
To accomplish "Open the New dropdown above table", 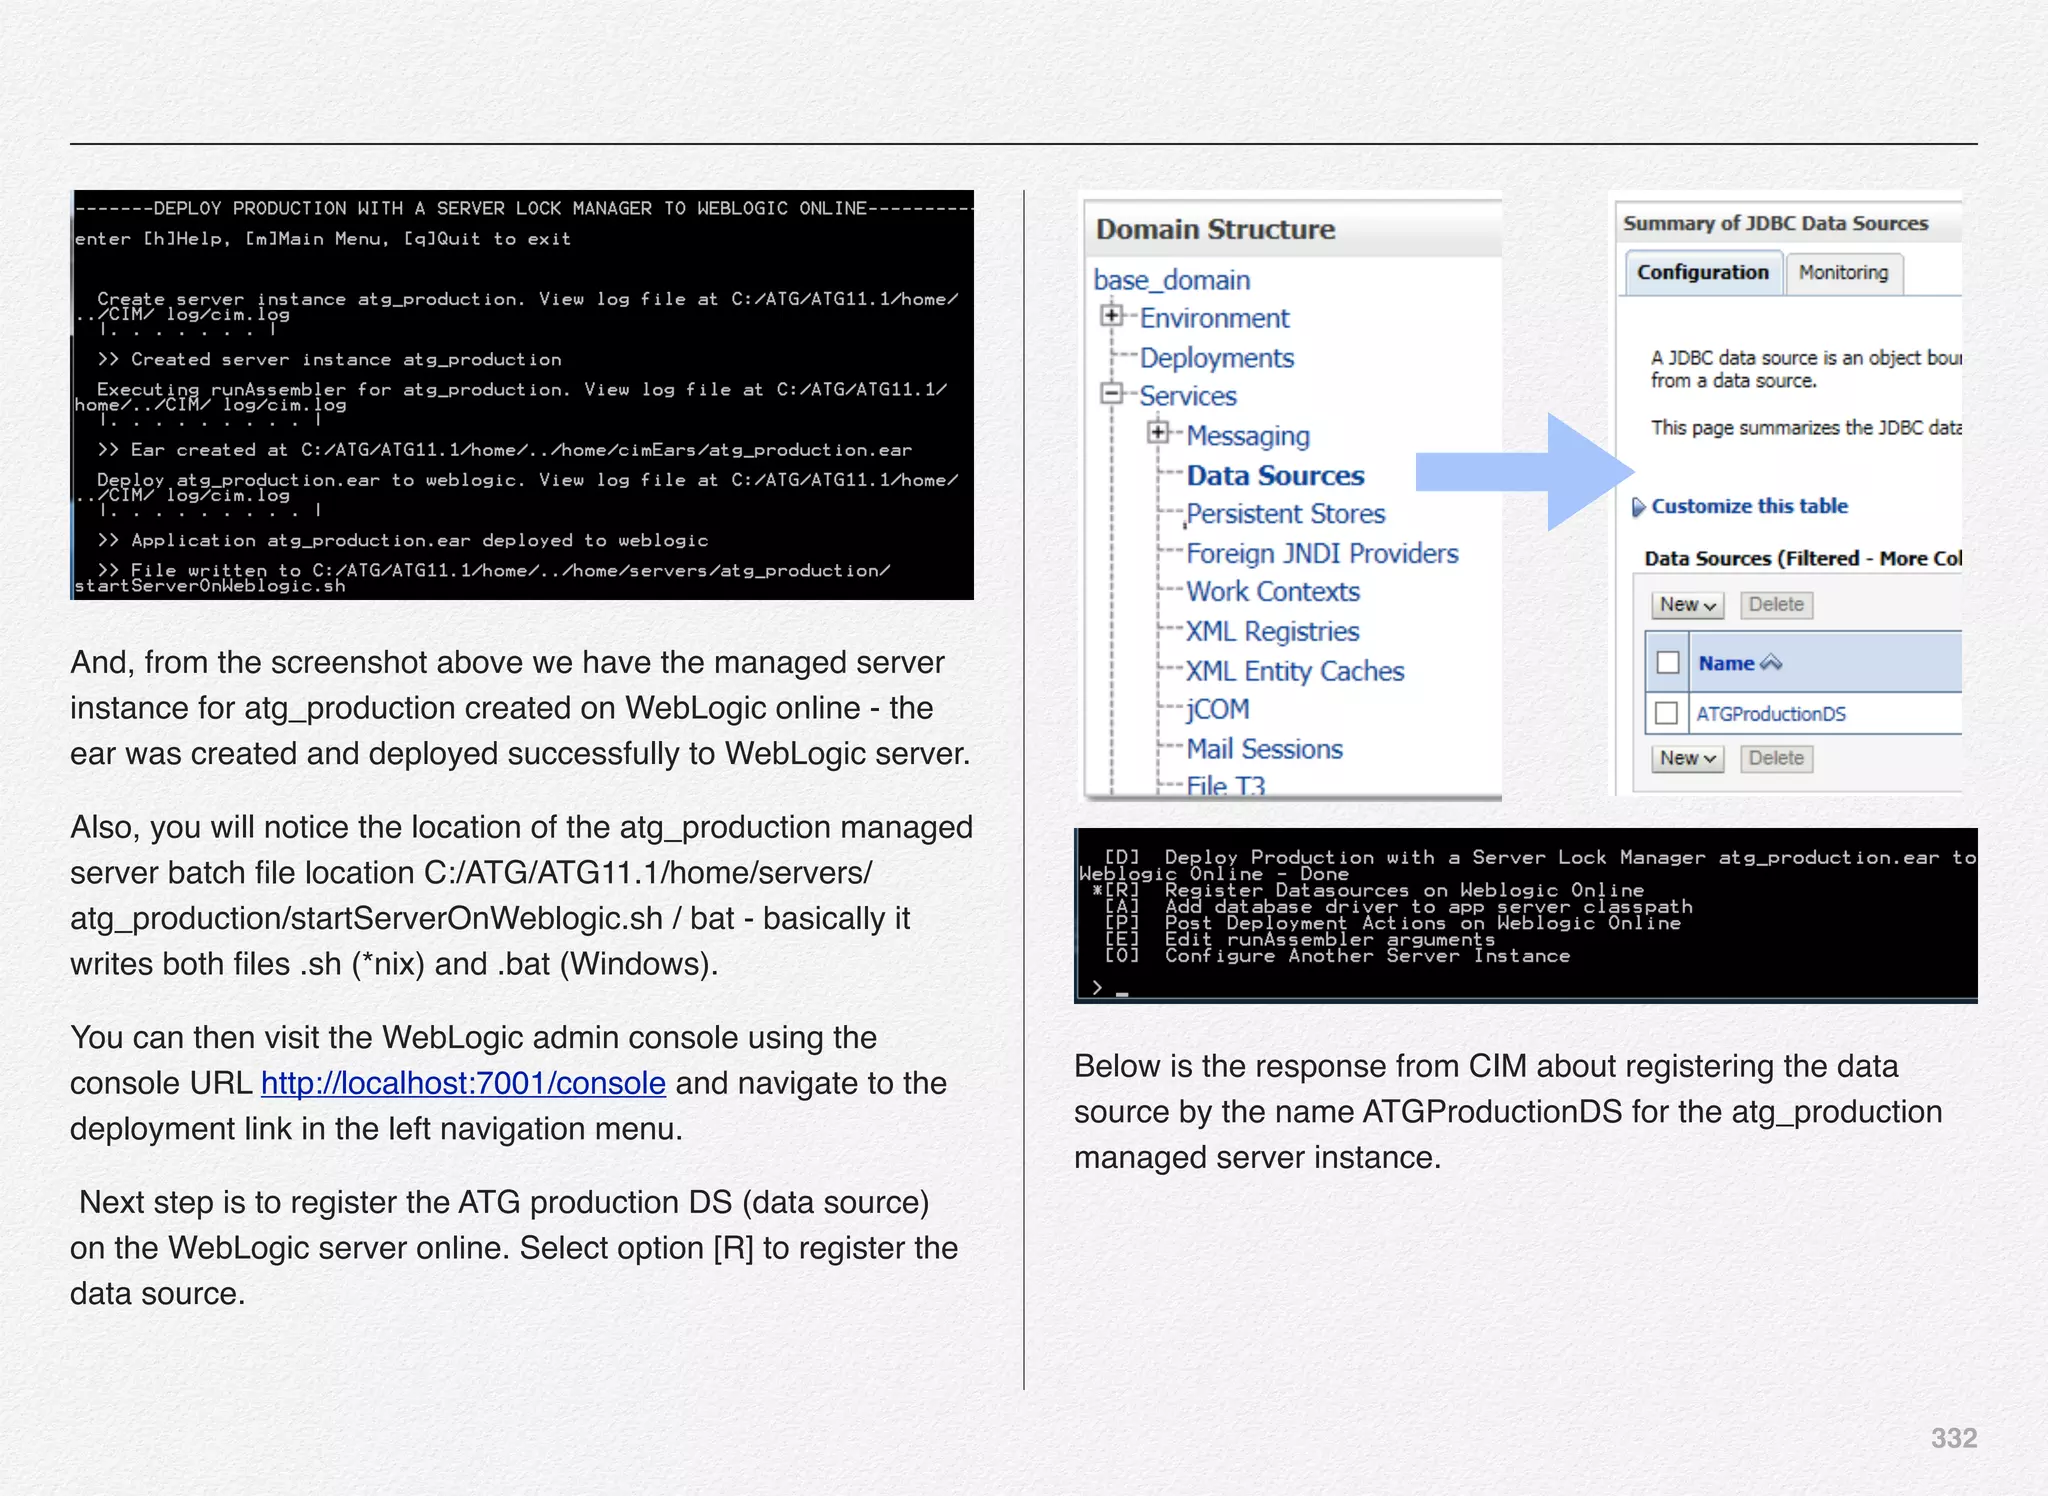I will 1687,605.
